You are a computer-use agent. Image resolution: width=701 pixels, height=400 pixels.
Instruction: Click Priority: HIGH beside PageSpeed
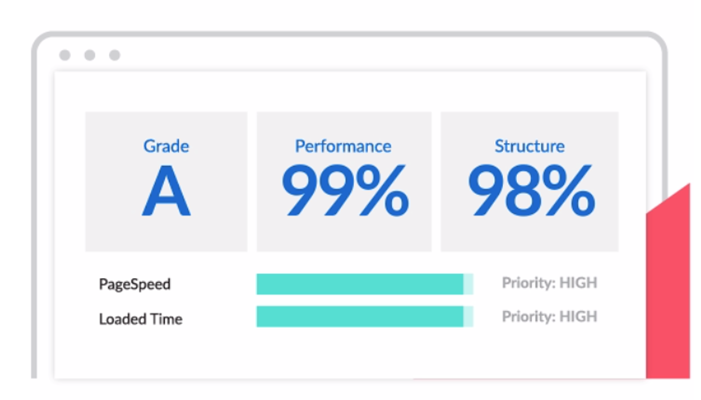pyautogui.click(x=549, y=283)
